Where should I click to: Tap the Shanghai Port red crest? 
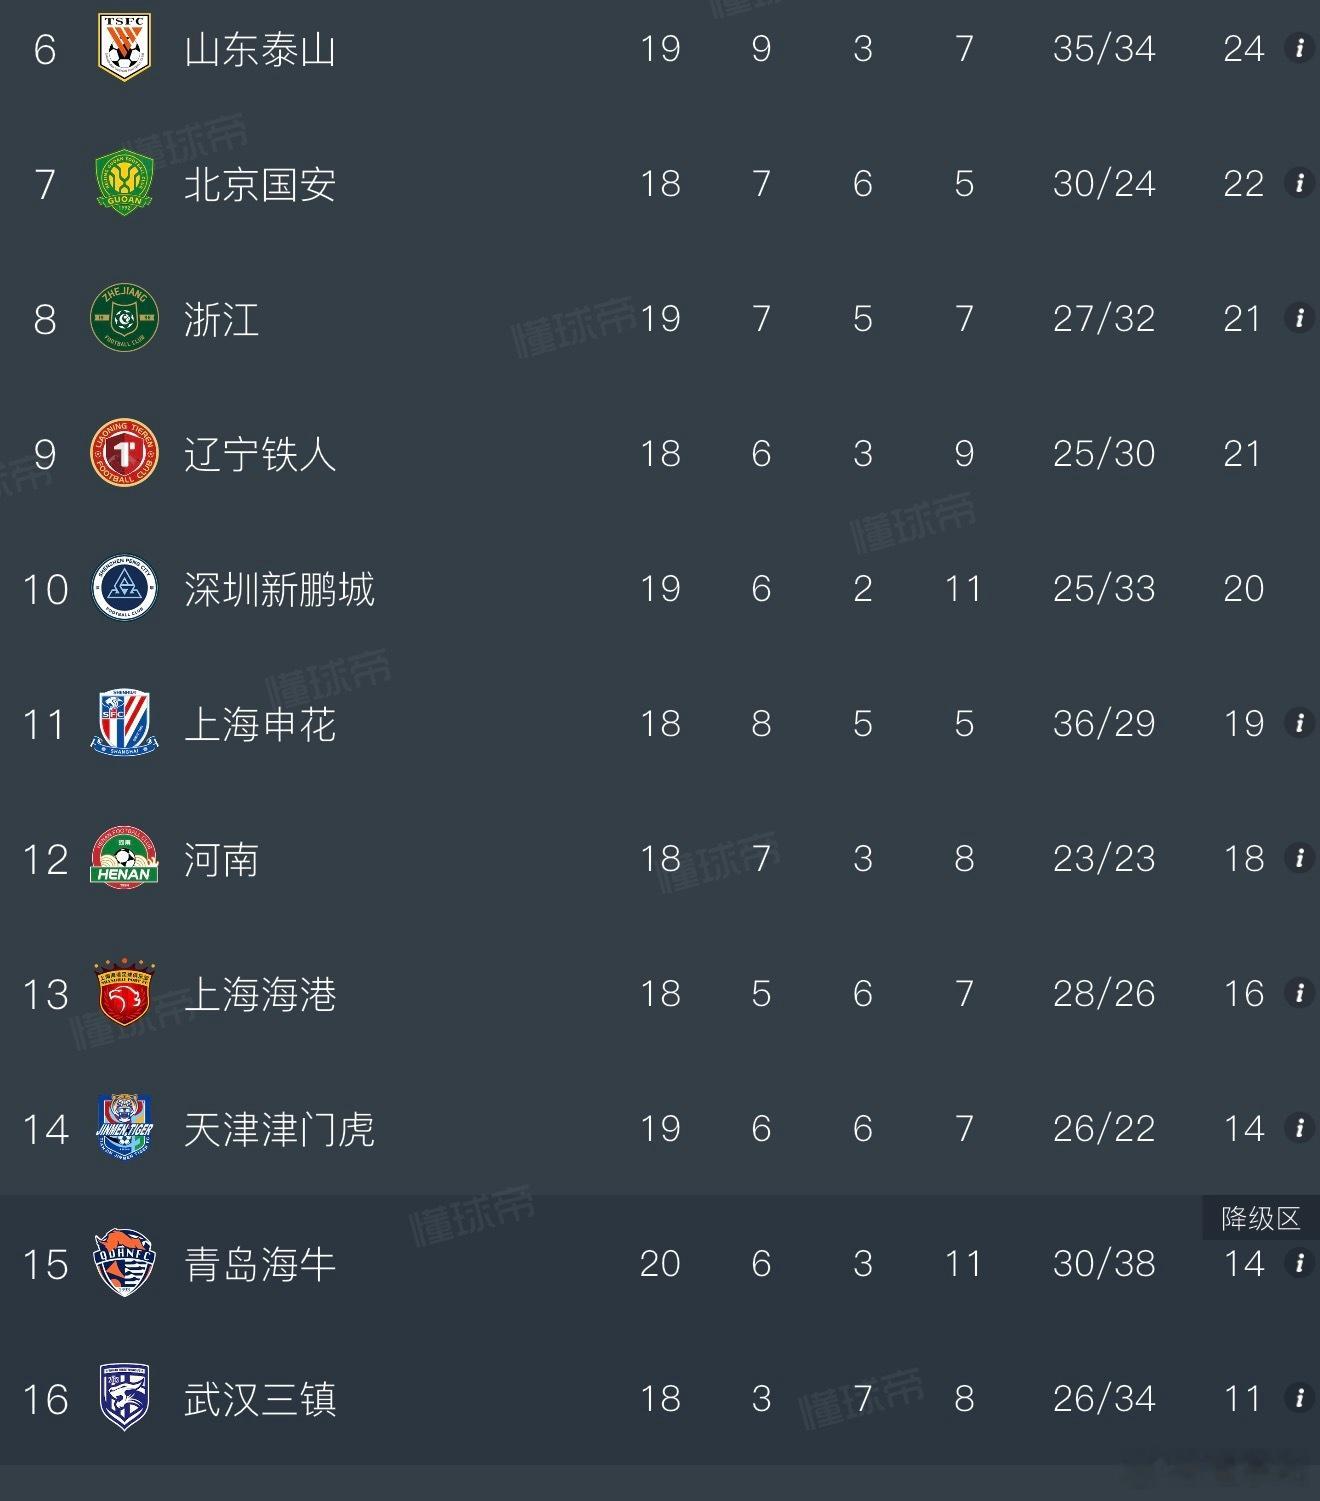[124, 993]
